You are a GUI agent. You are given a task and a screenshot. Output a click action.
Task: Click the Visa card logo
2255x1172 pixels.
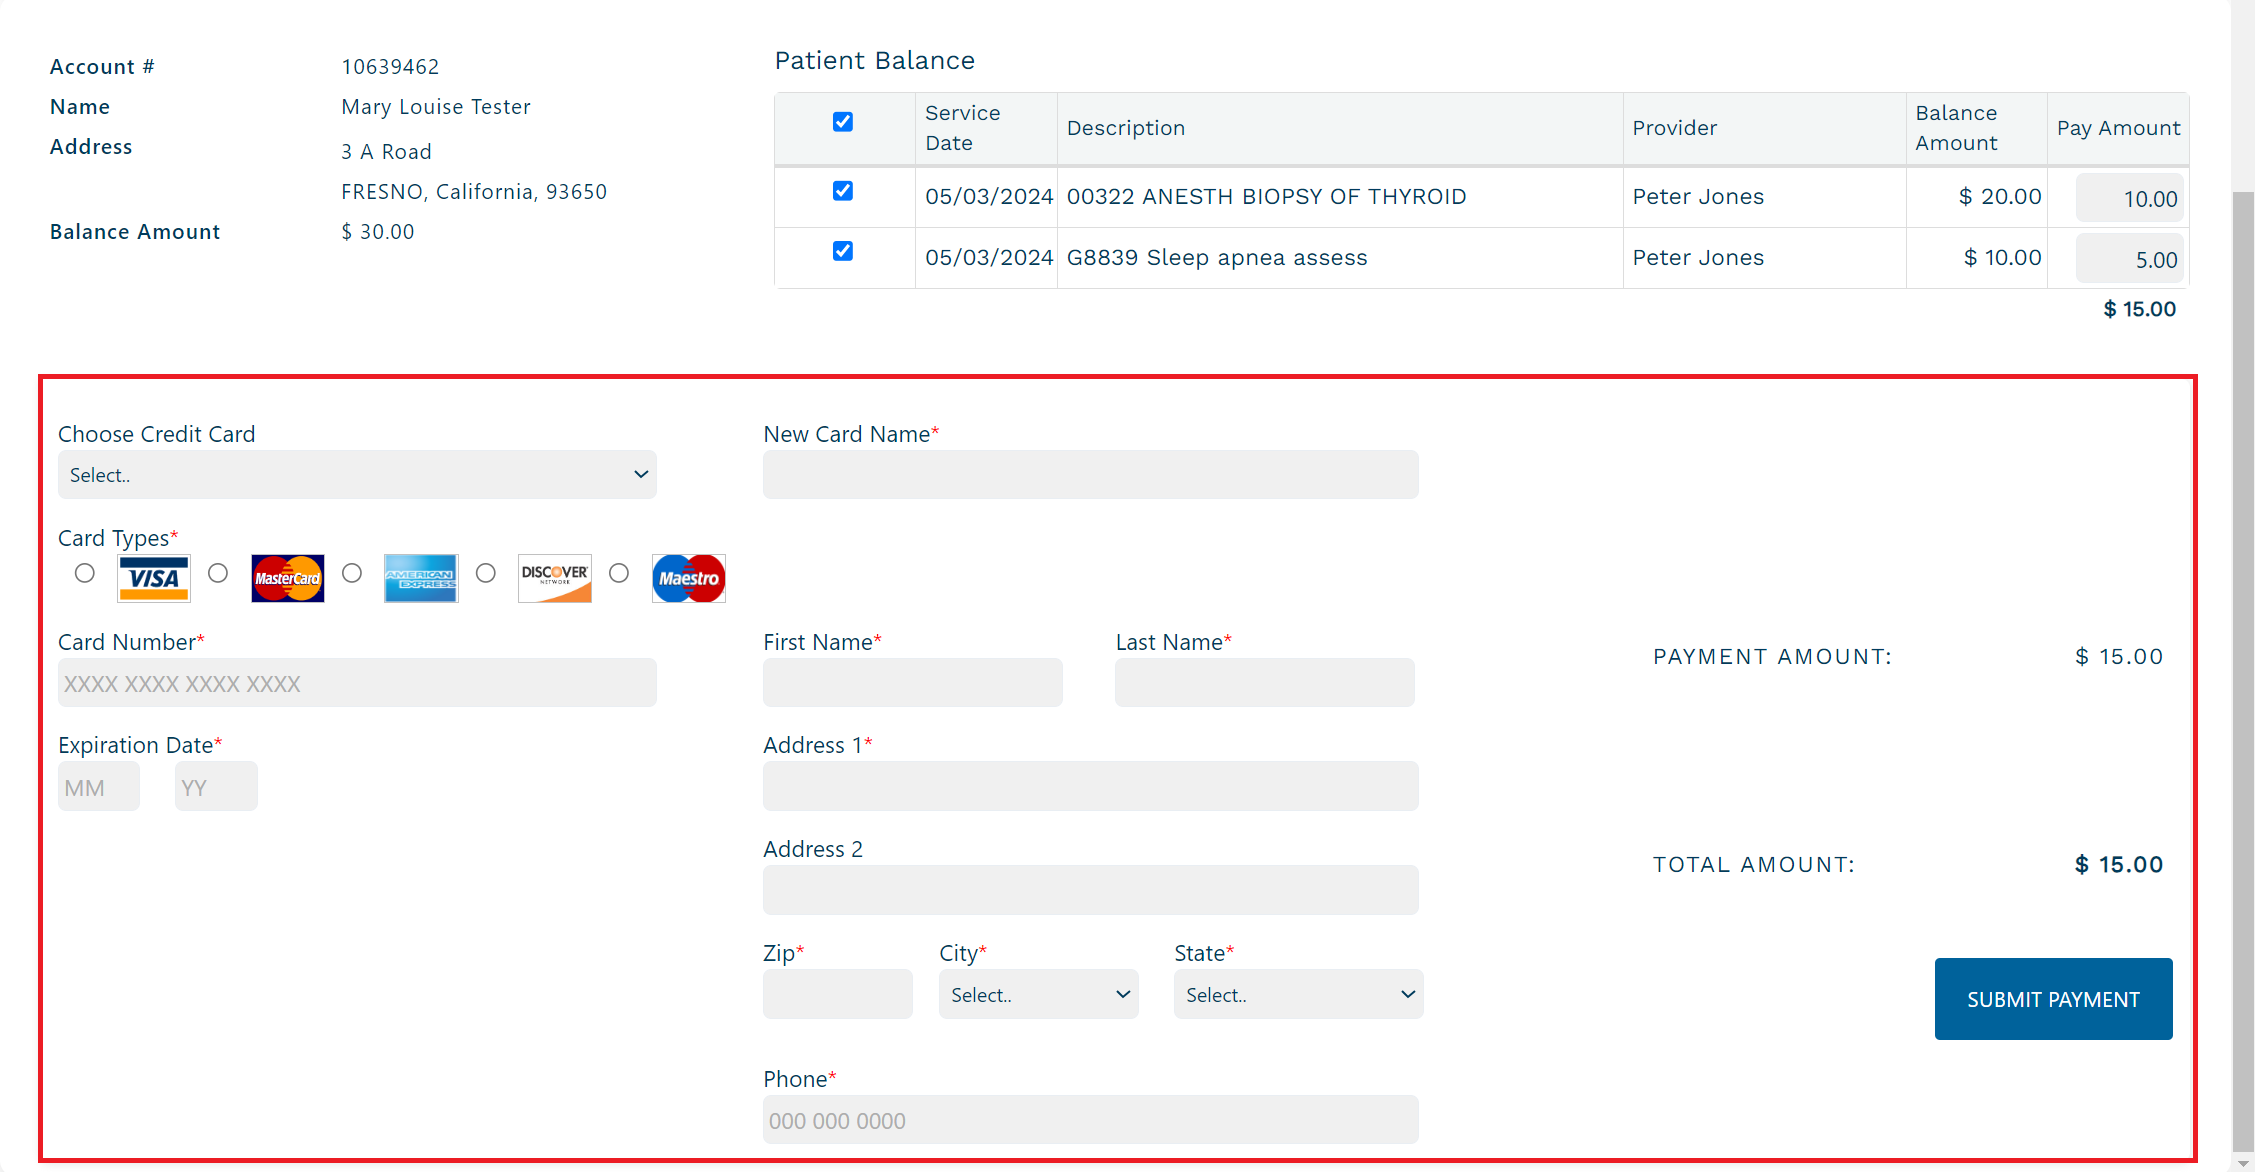pos(153,578)
